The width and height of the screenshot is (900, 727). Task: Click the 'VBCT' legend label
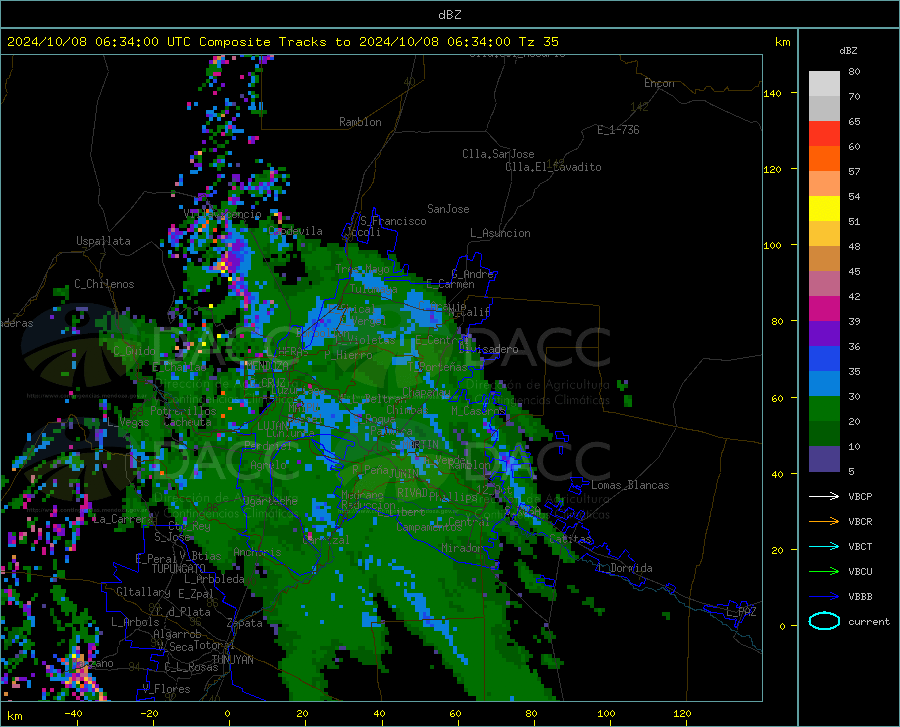(x=860, y=546)
